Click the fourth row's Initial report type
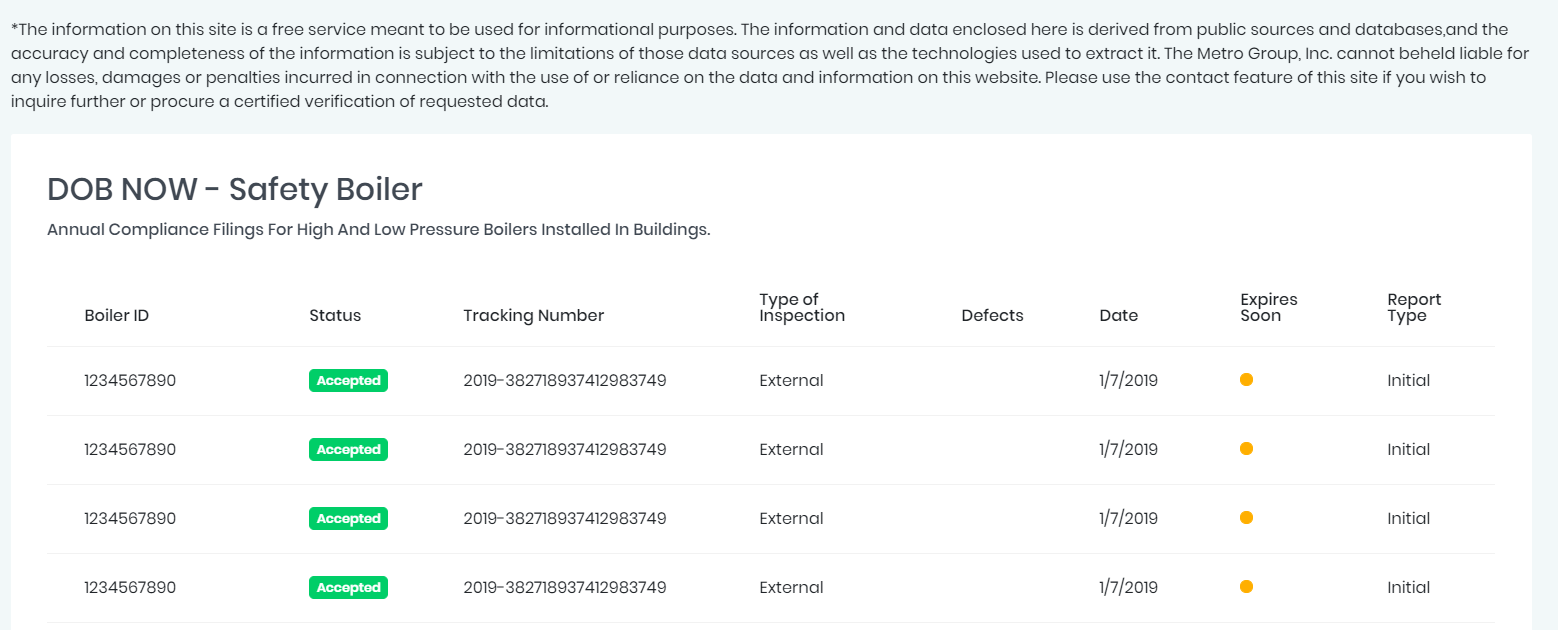Screen dimensions: 1558x630 [1408, 588]
